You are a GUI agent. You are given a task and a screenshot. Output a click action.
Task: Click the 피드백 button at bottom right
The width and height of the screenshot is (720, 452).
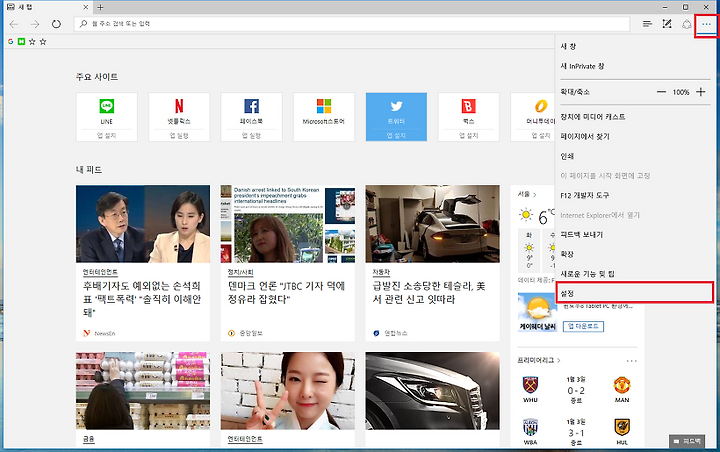687,441
